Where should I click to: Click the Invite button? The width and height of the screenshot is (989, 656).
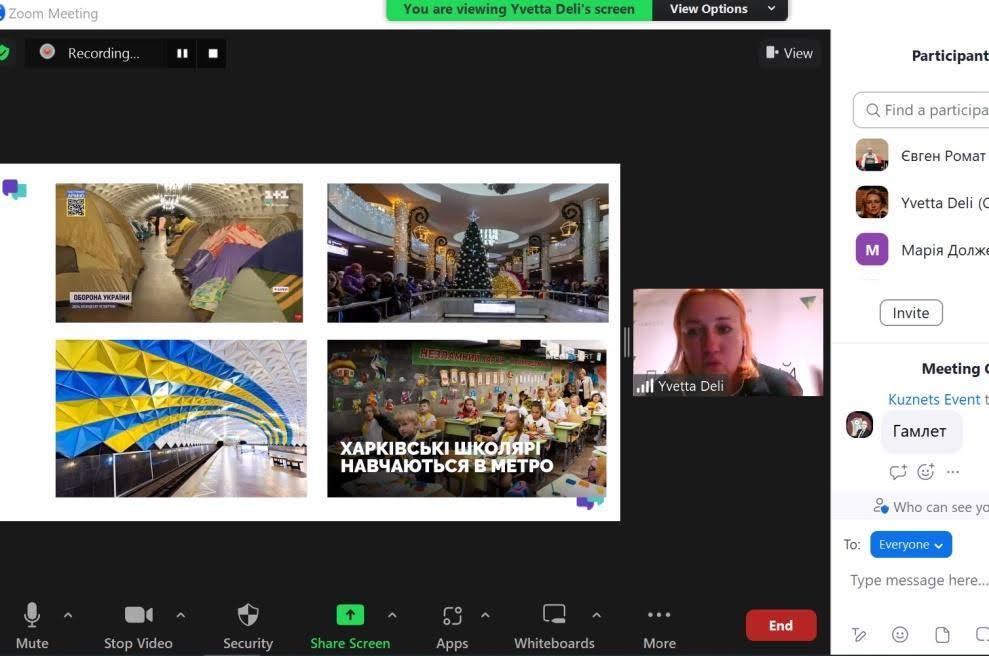(910, 313)
